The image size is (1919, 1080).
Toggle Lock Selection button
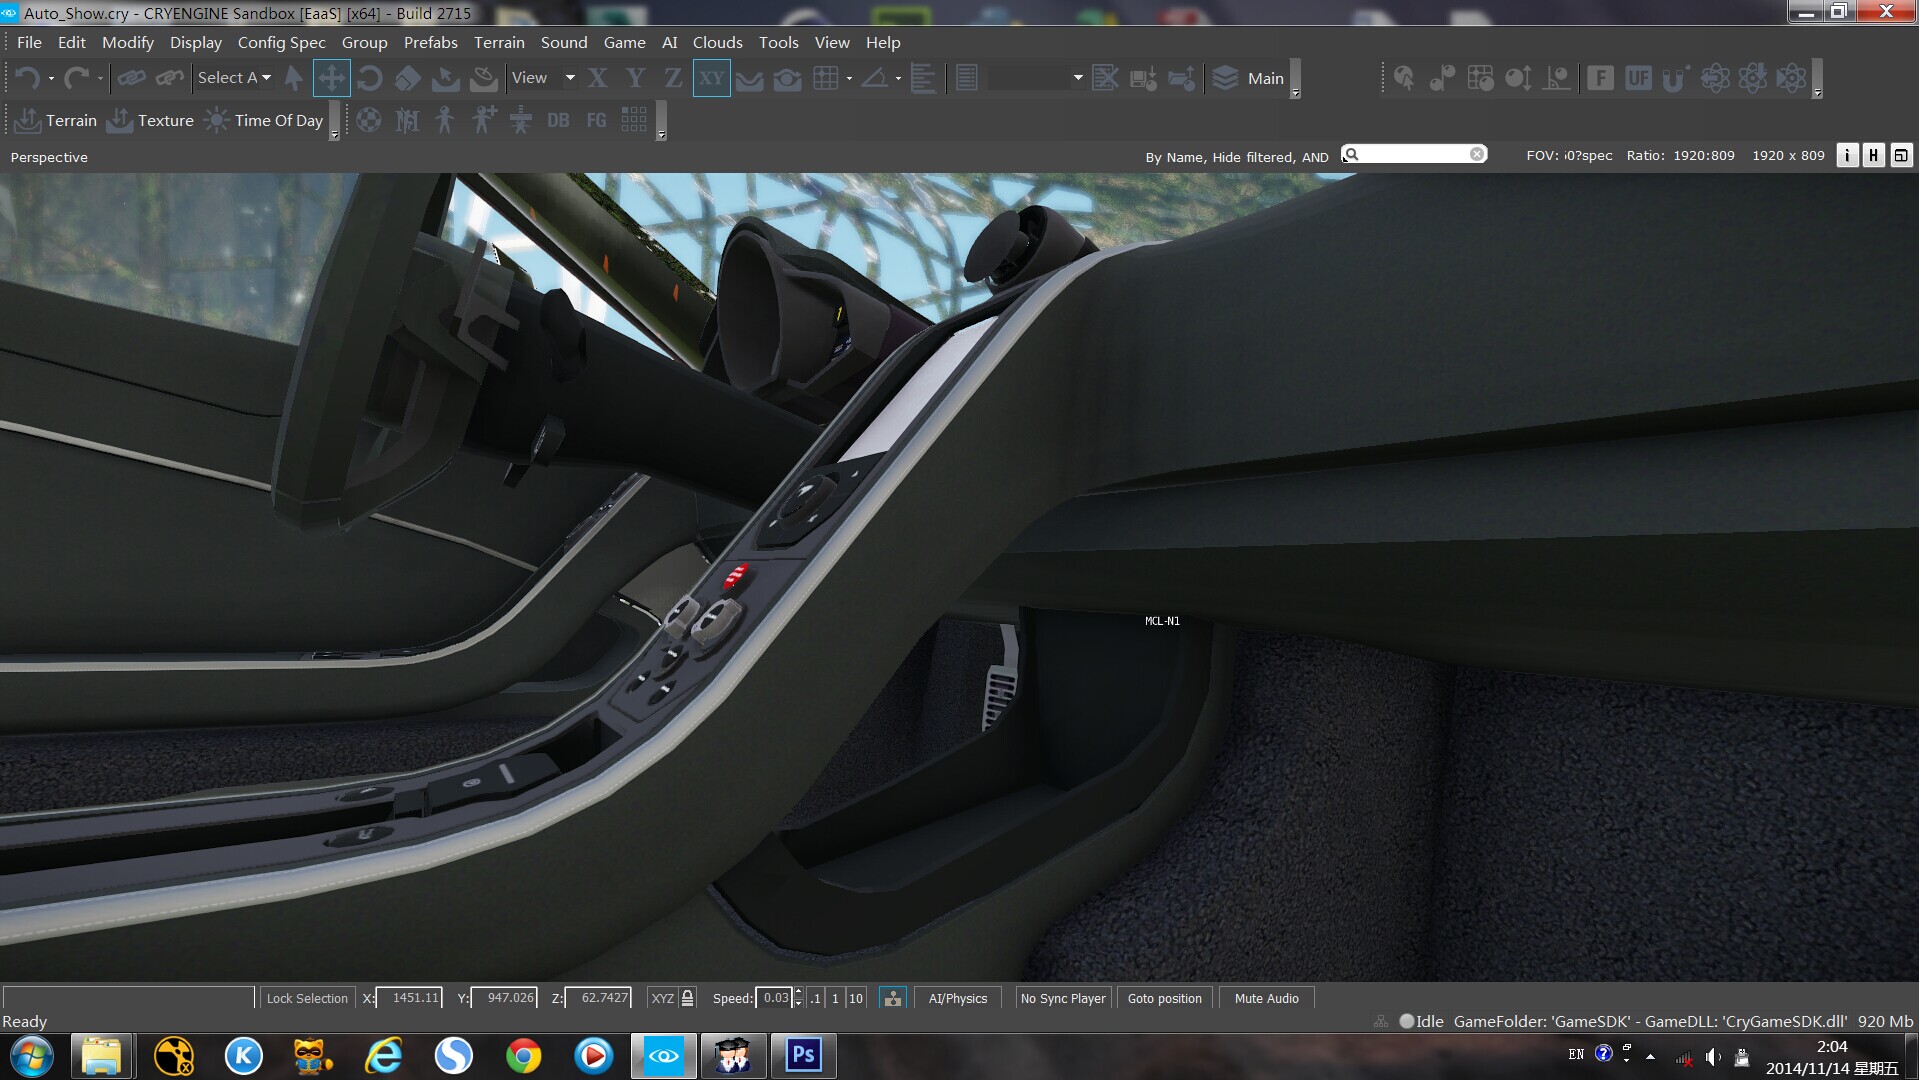coord(307,998)
